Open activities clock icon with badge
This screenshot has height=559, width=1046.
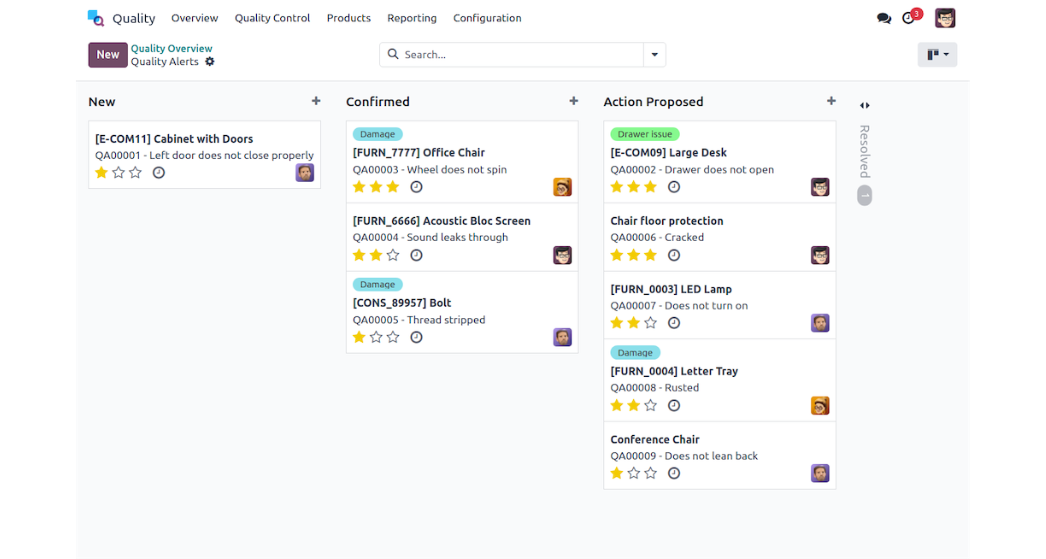point(909,18)
